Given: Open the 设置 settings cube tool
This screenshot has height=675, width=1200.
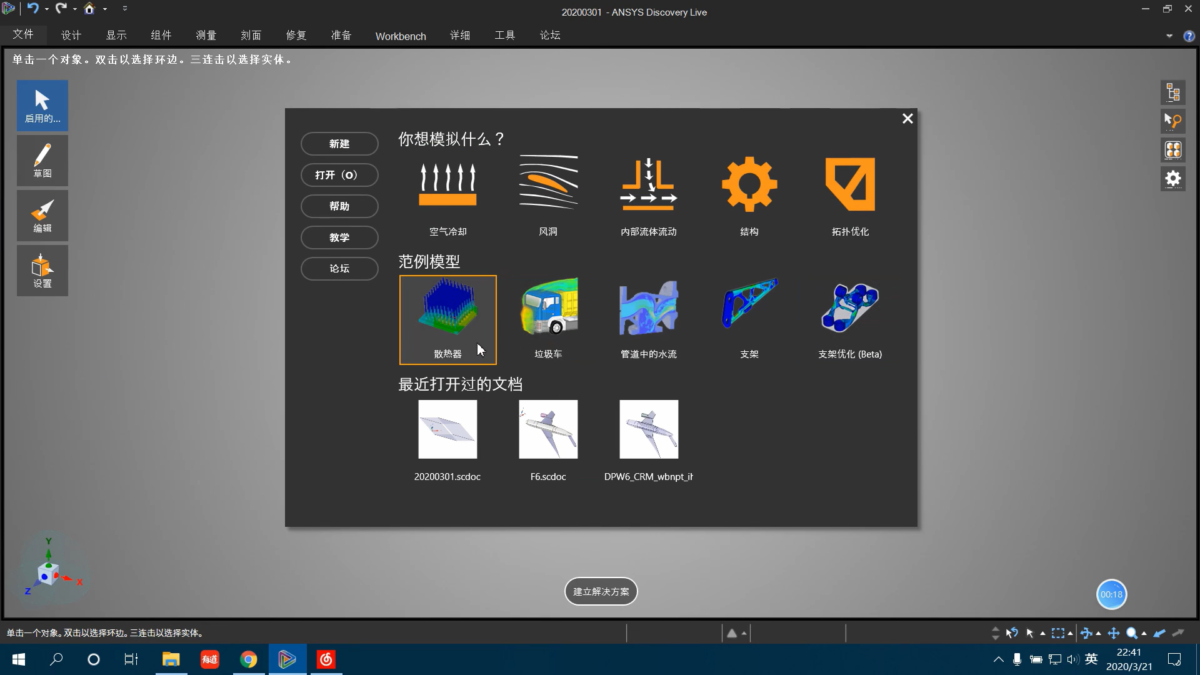Looking at the screenshot, I should pyautogui.click(x=42, y=271).
